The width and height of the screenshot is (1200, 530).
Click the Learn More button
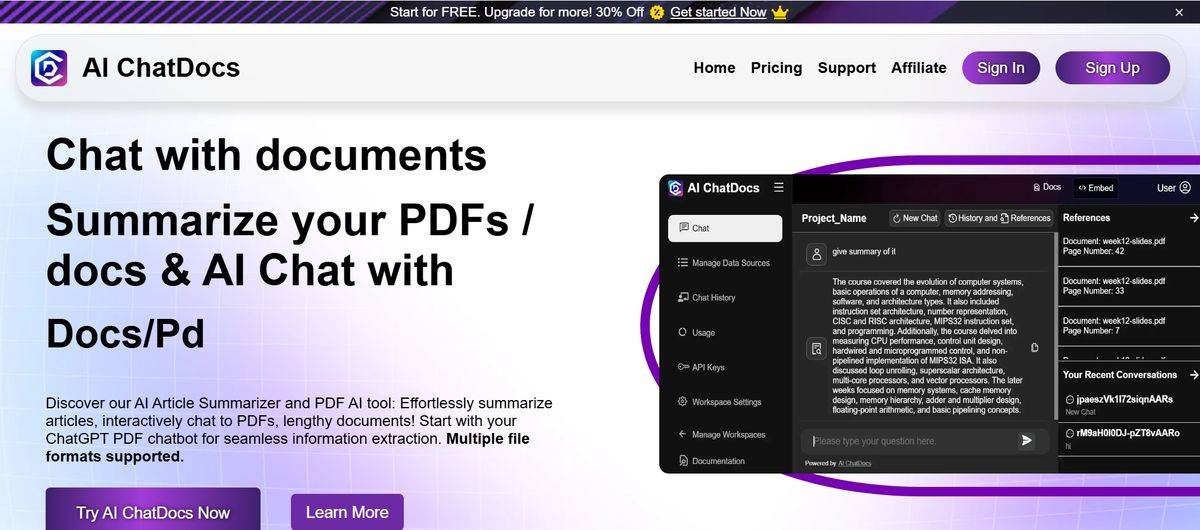pos(347,512)
